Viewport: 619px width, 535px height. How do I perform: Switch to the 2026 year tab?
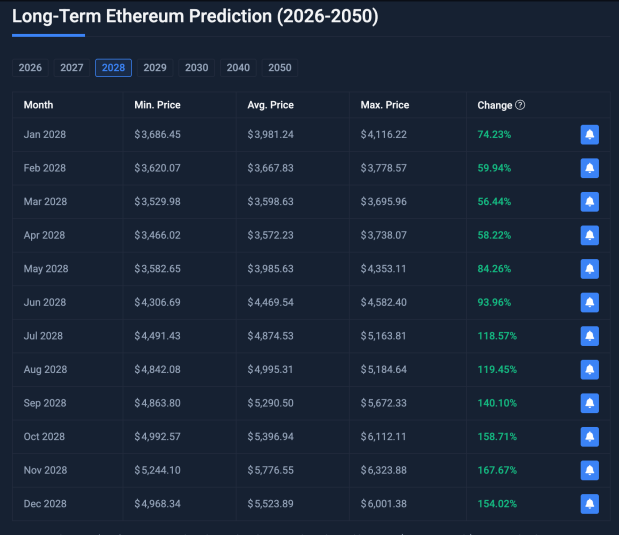coord(30,68)
